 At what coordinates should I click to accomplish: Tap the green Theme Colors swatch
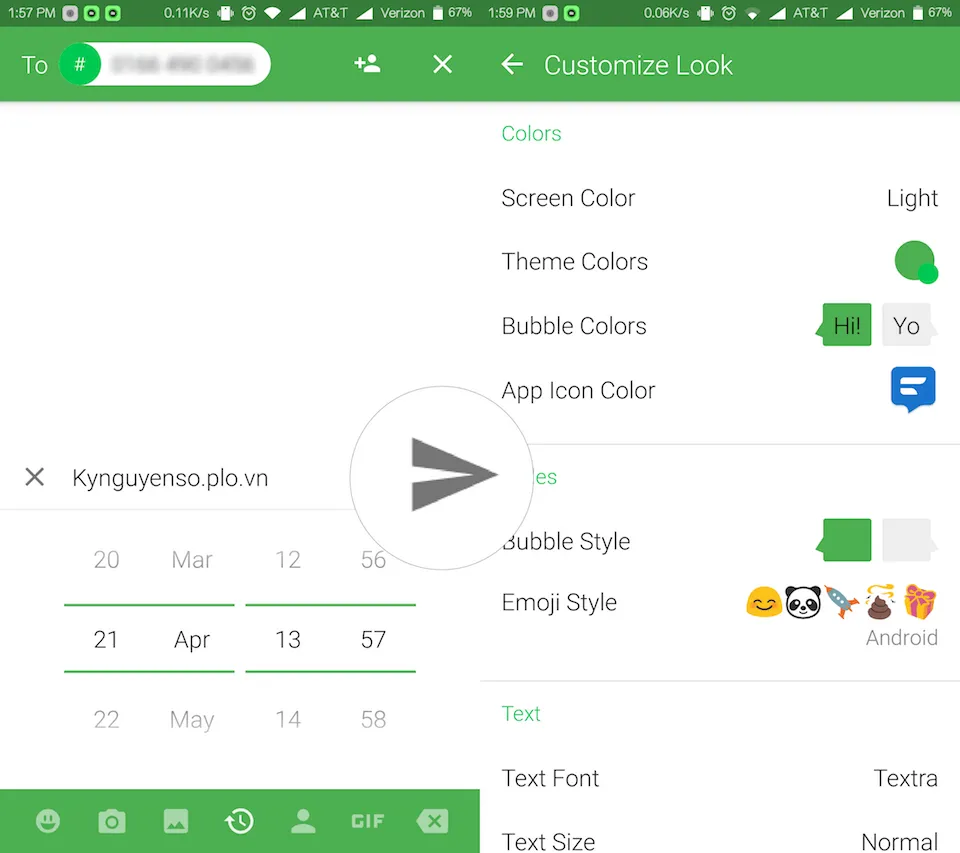coord(915,262)
